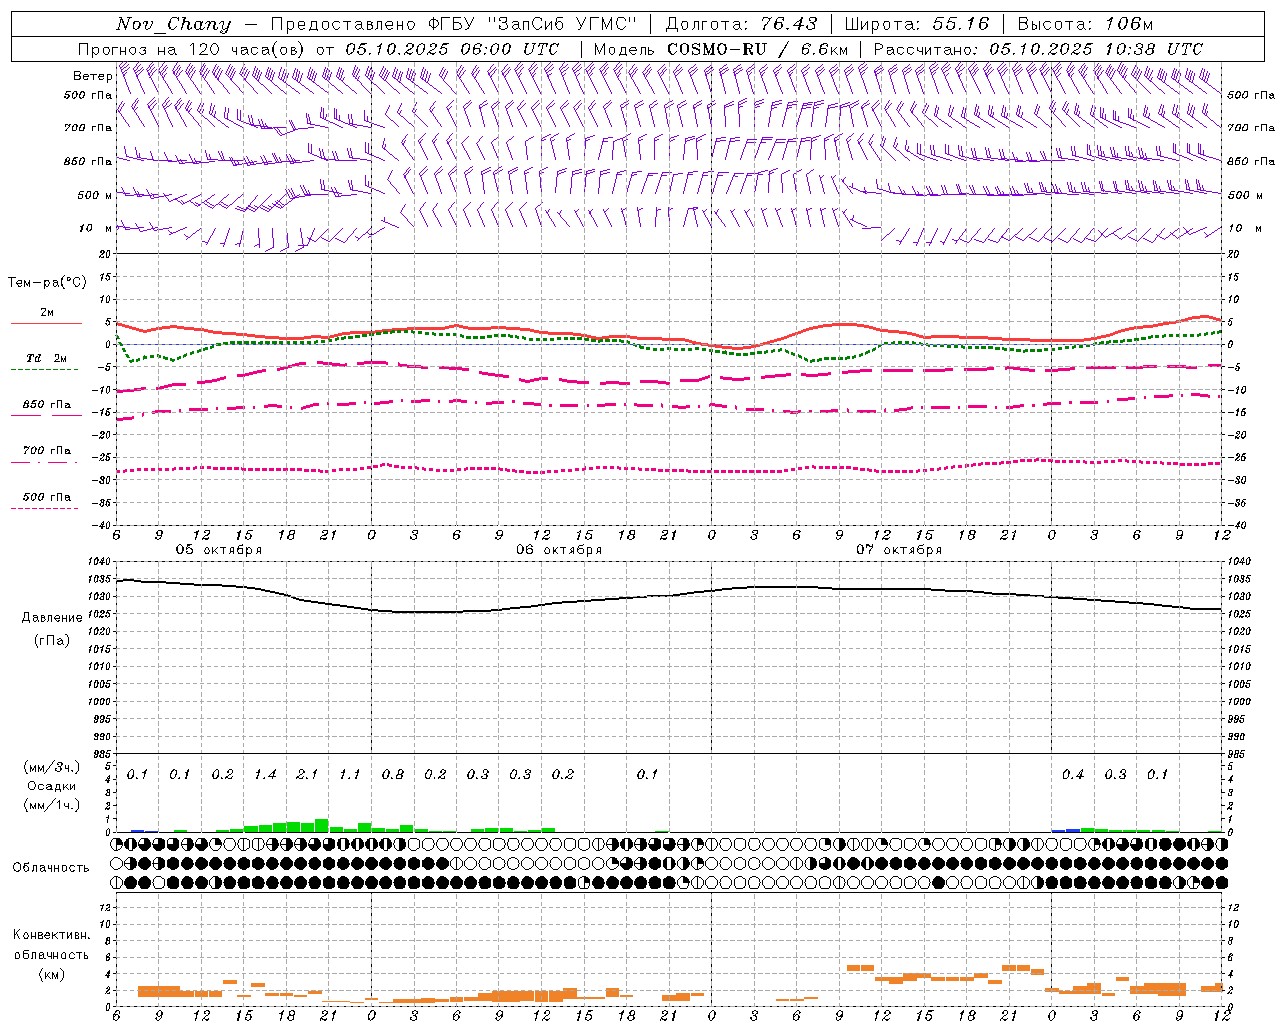
Task: Click the 'Давление' pressure panel label
Action: [x=52, y=618]
